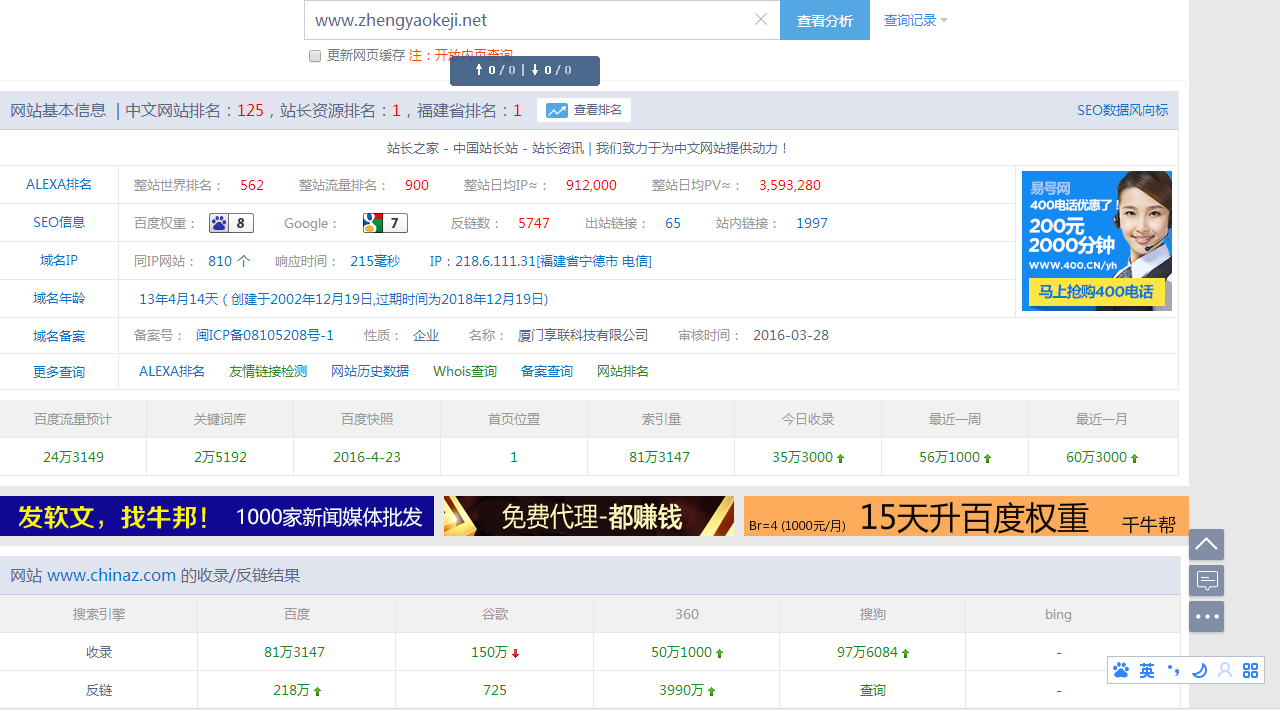
Task: Select the 更多查询 row label
Action: coord(59,372)
